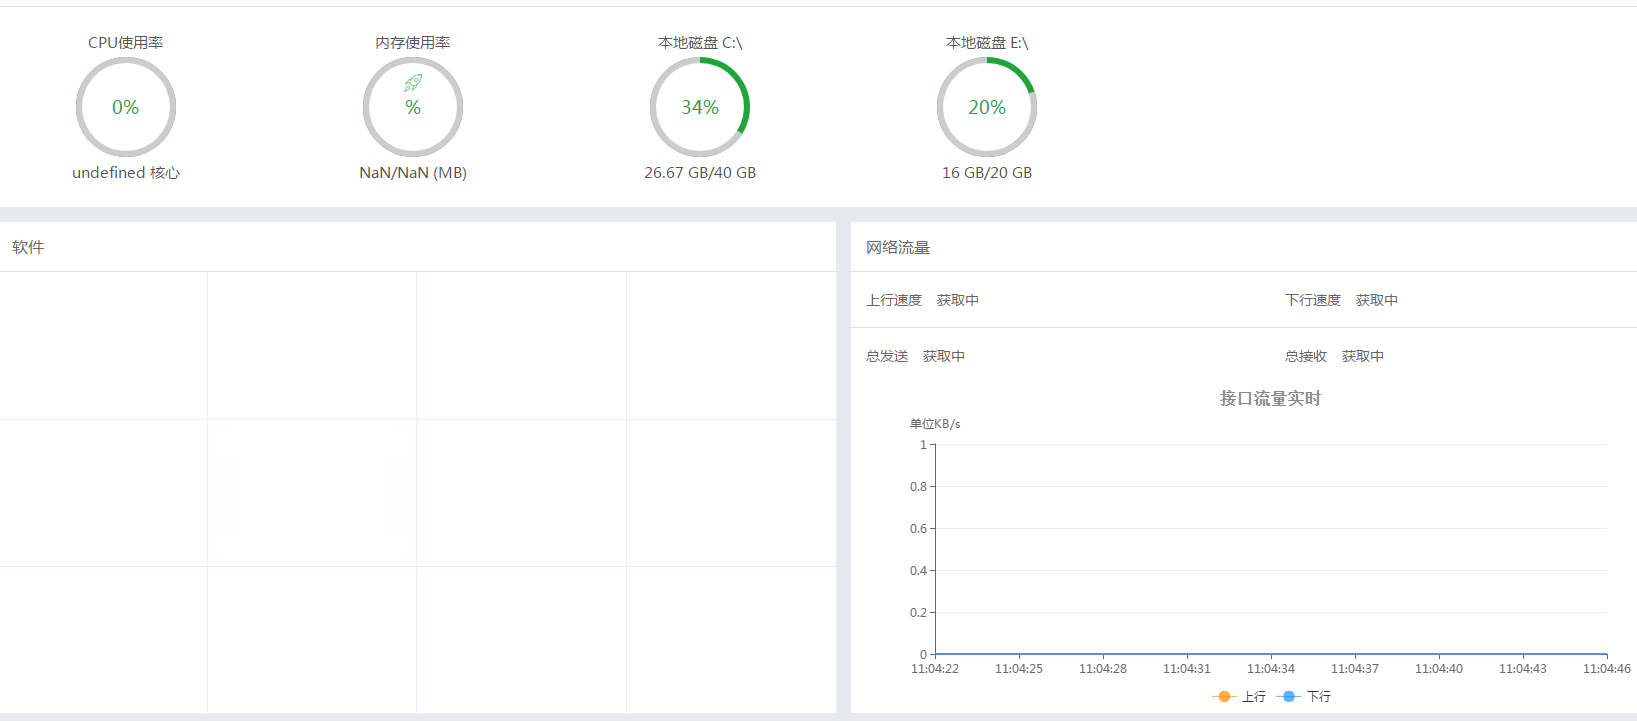Click the rocket icon in memory gauge

(413, 83)
